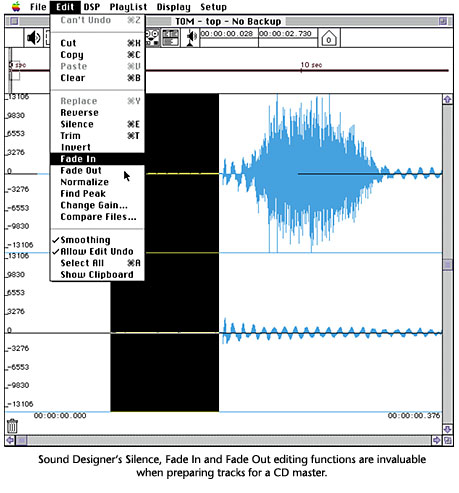Image resolution: width=459 pixels, height=493 pixels.
Task: Click the 0 sec overview position box
Action: [14, 70]
